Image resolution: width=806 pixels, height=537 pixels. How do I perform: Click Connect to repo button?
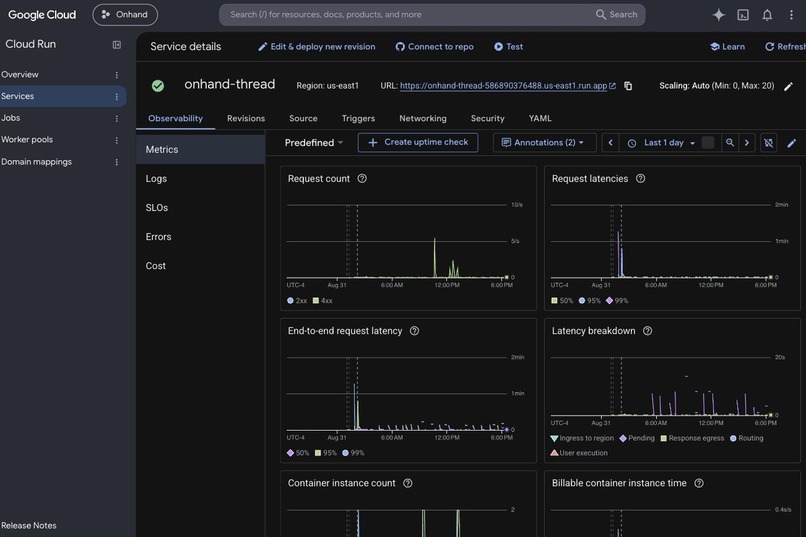pos(434,47)
